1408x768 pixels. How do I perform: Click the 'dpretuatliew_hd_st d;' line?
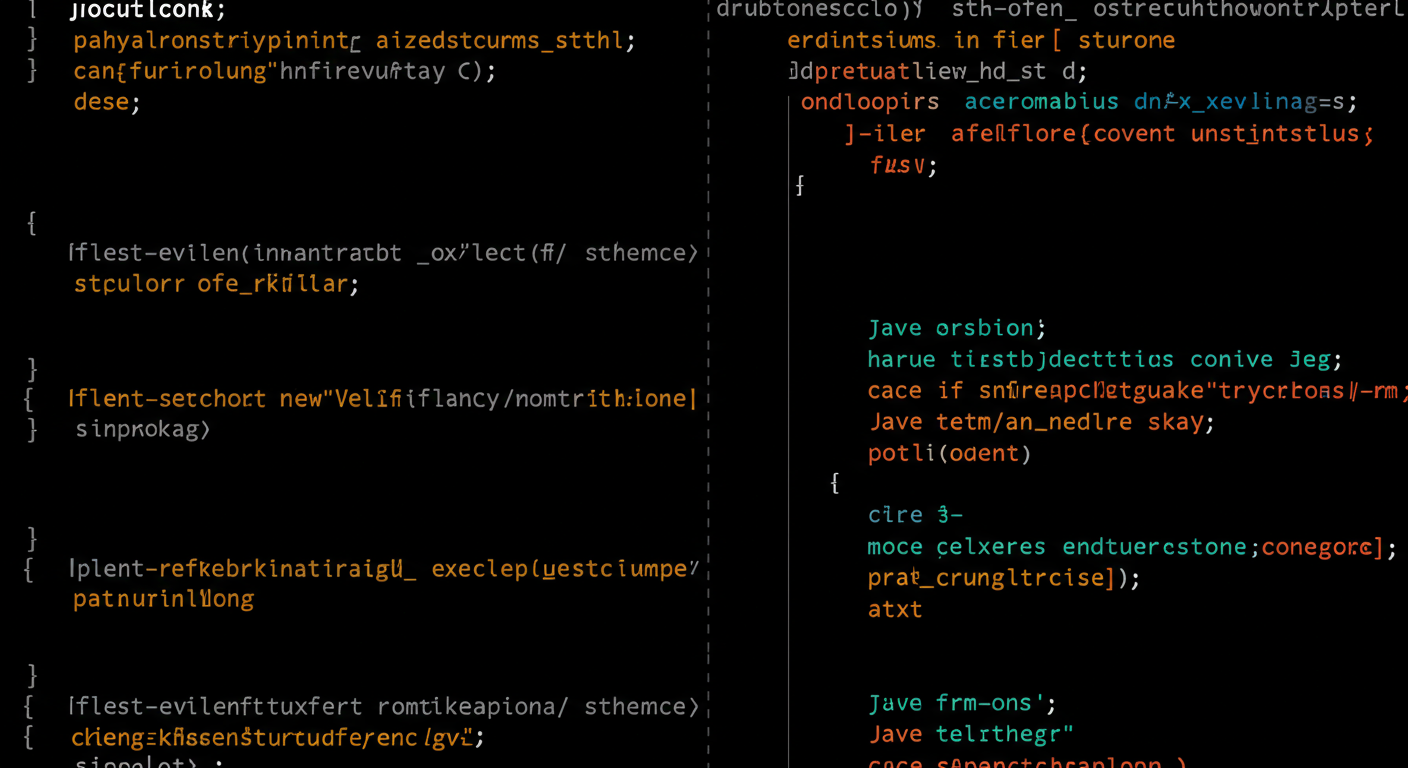click(937, 72)
